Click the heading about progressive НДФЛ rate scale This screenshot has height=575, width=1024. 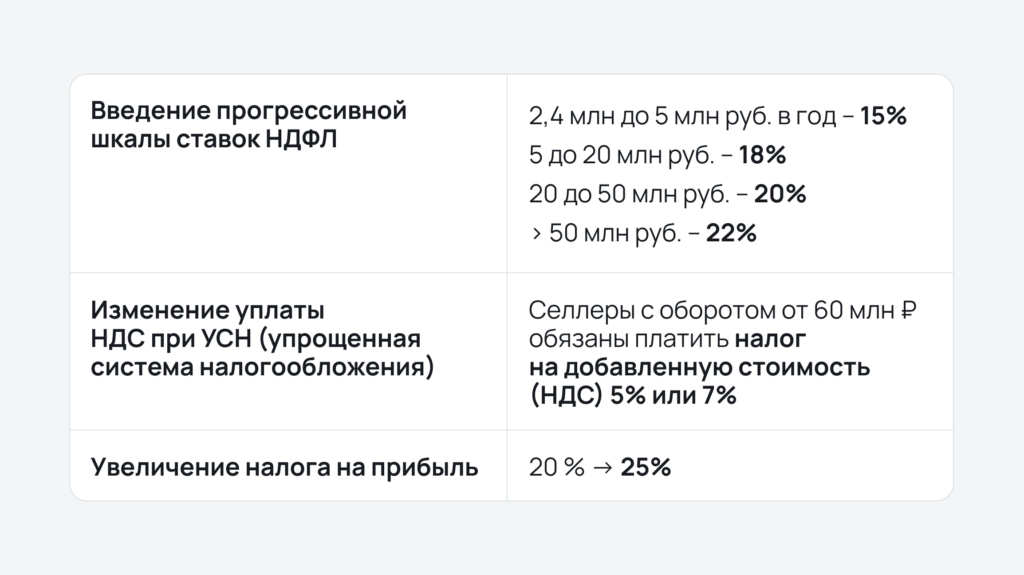pos(248,124)
